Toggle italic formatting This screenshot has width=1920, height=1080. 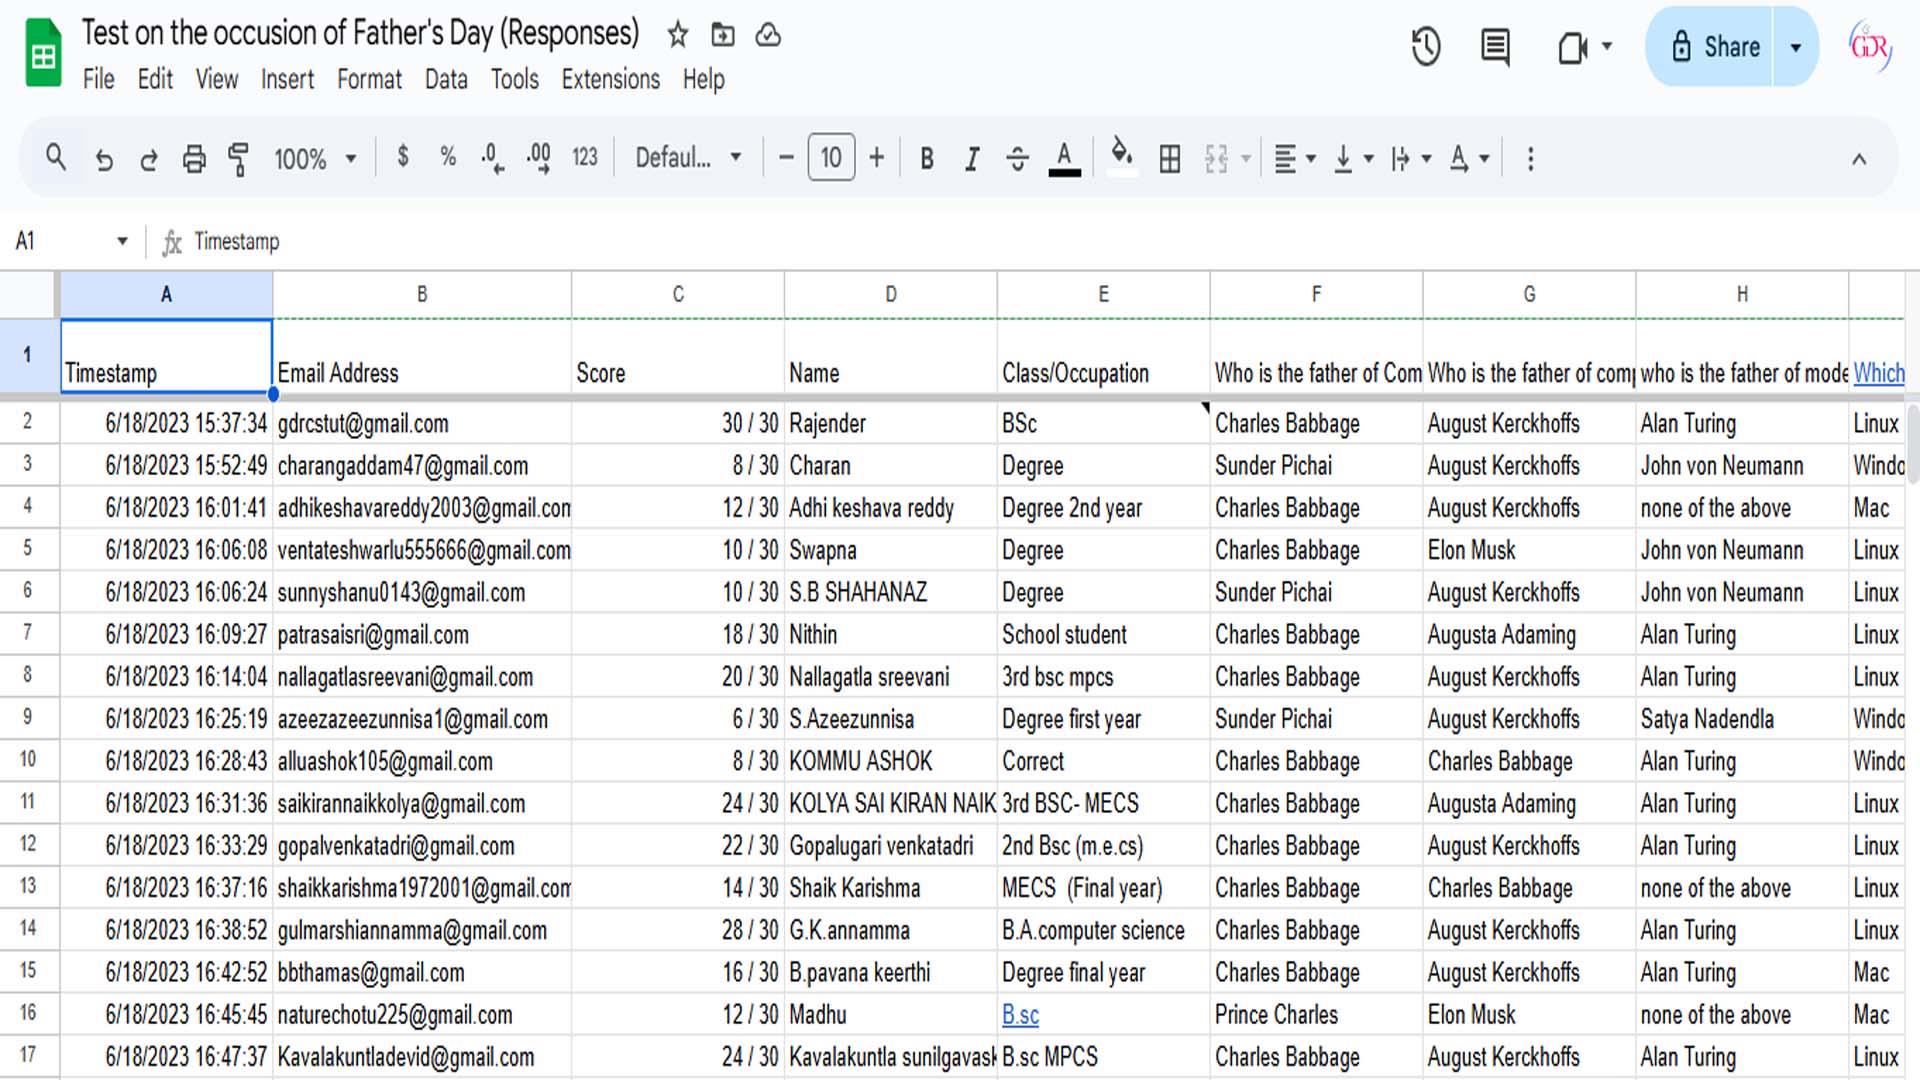(971, 159)
